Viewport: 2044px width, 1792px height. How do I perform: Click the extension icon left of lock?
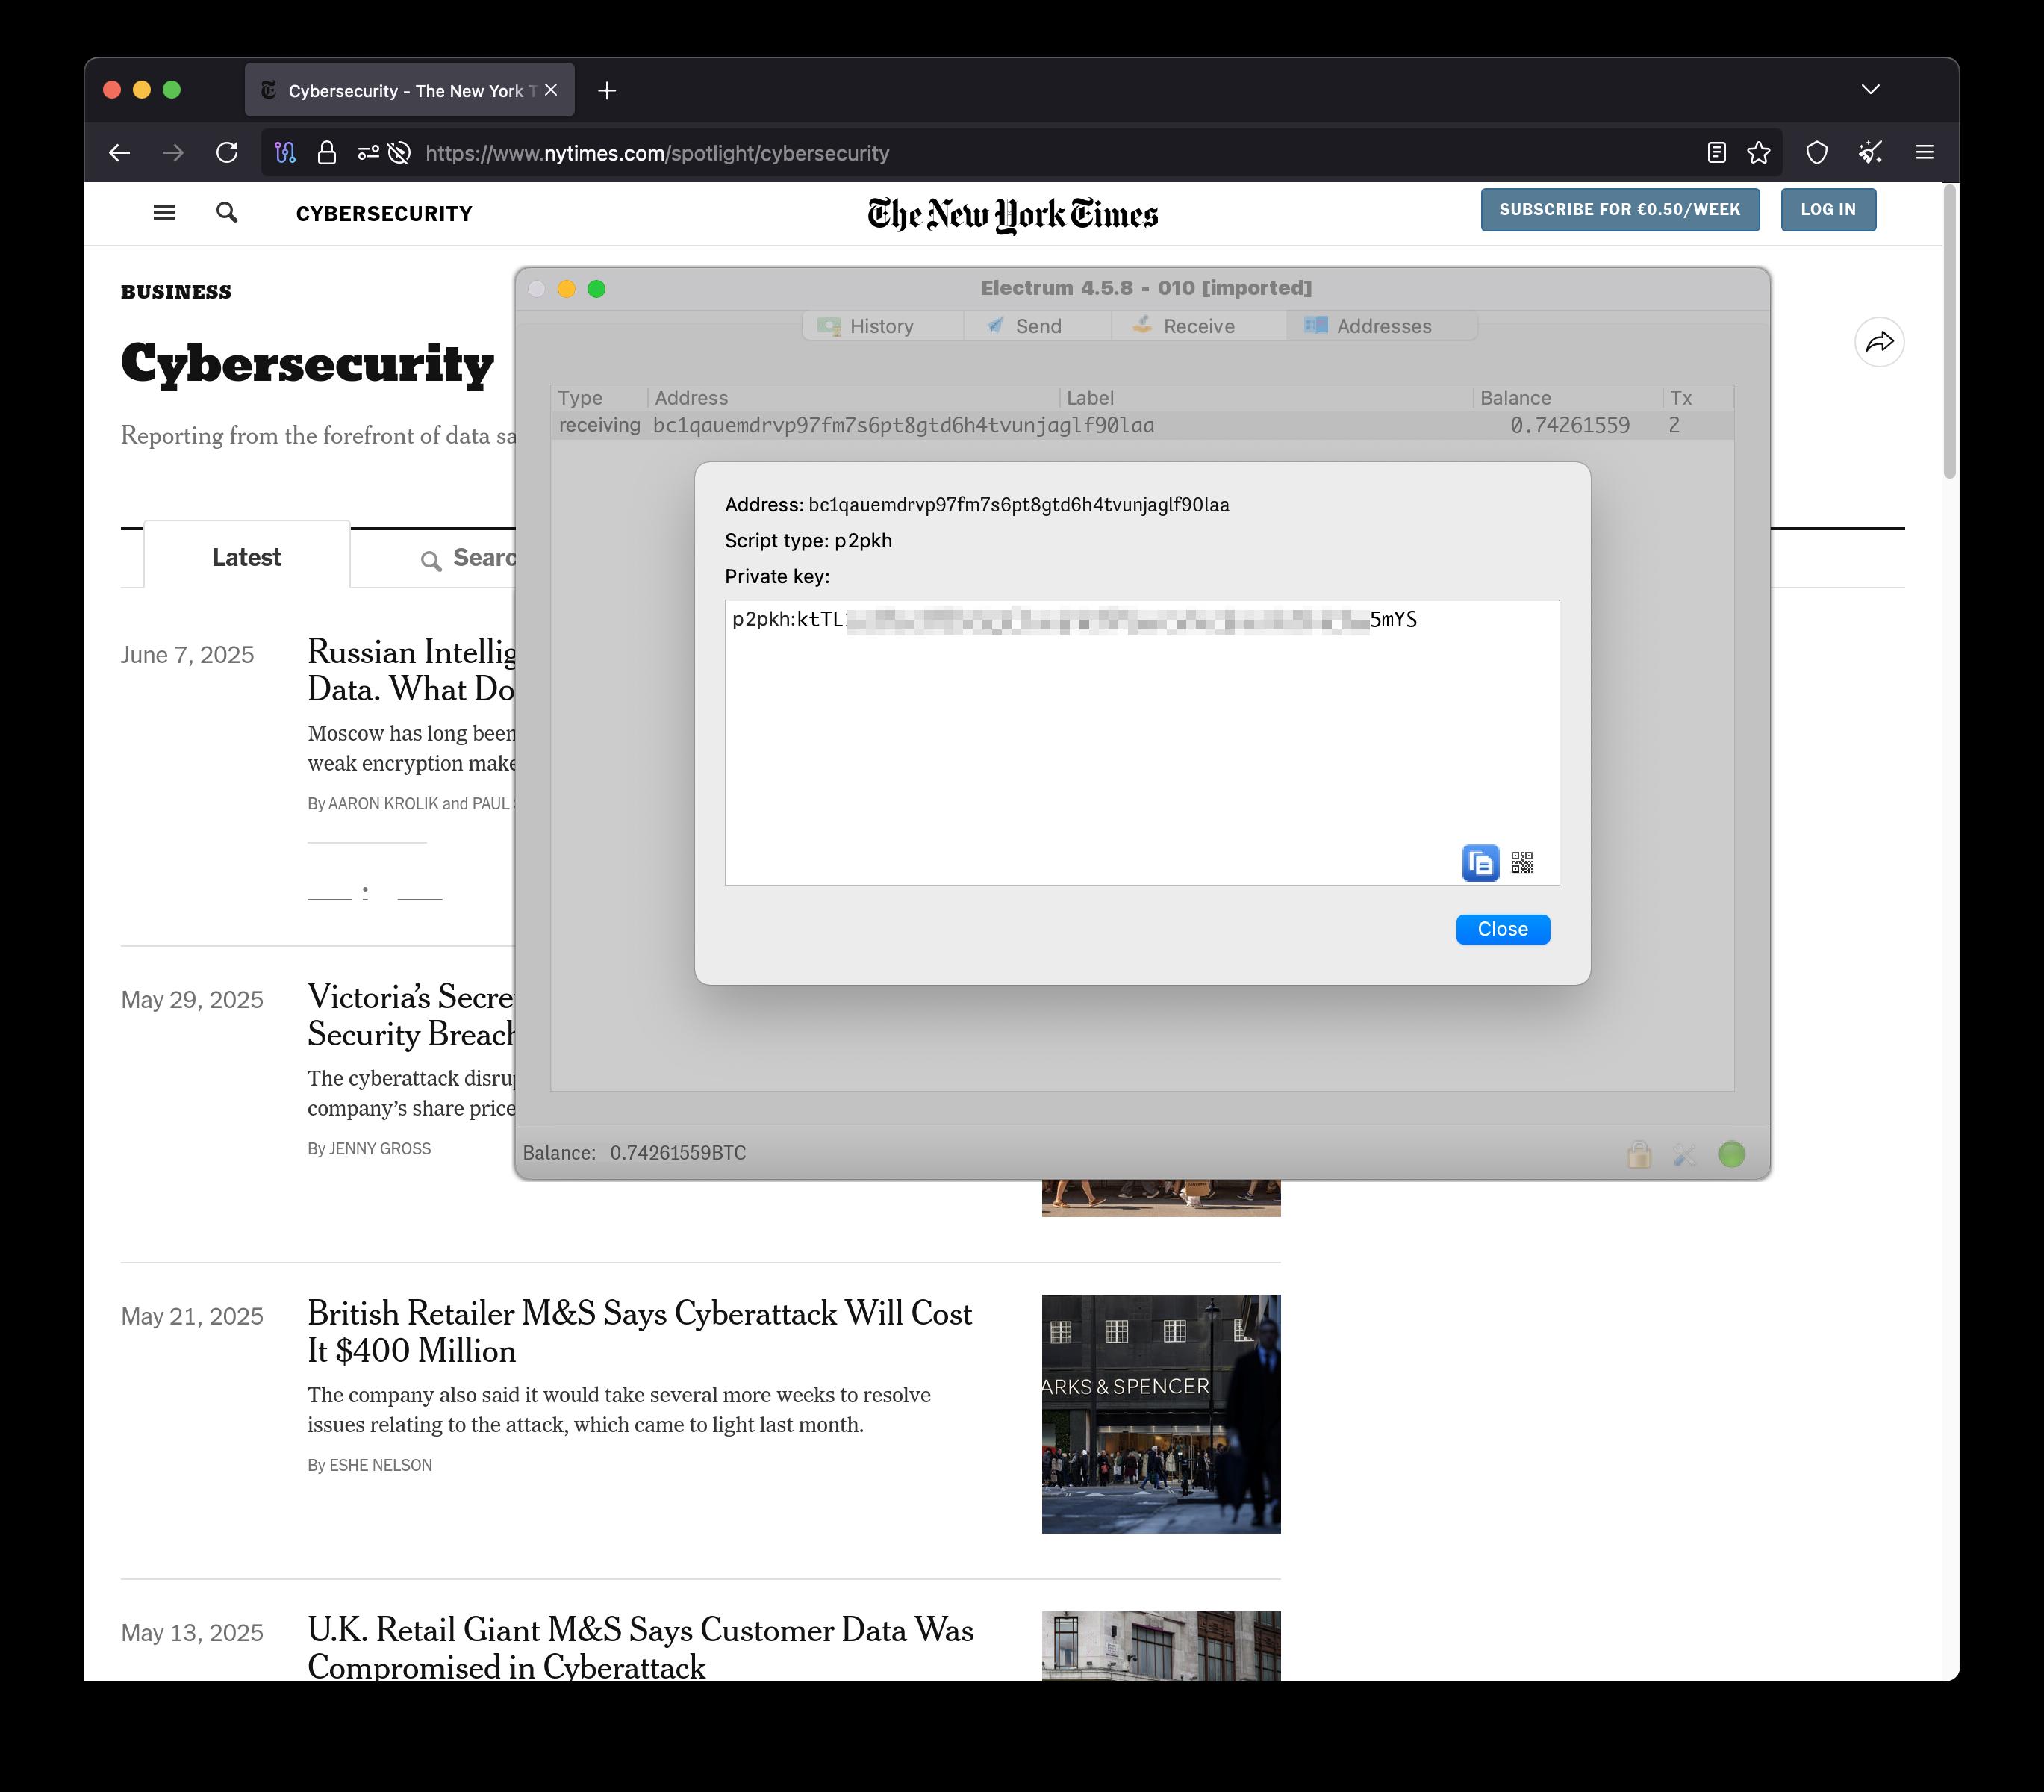[285, 153]
